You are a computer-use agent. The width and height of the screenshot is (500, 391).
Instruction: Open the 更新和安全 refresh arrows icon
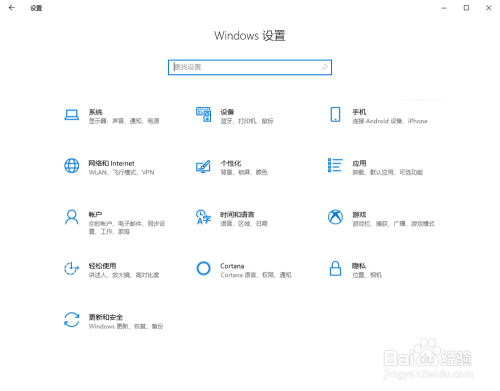pyautogui.click(x=71, y=320)
